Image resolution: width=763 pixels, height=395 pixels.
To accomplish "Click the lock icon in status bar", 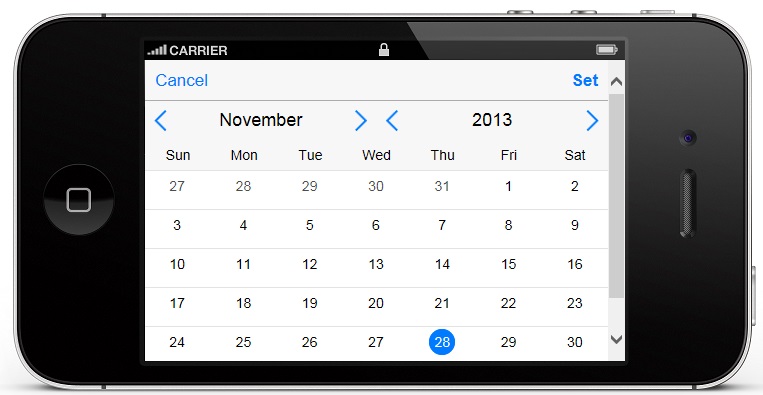I will click(x=384, y=50).
